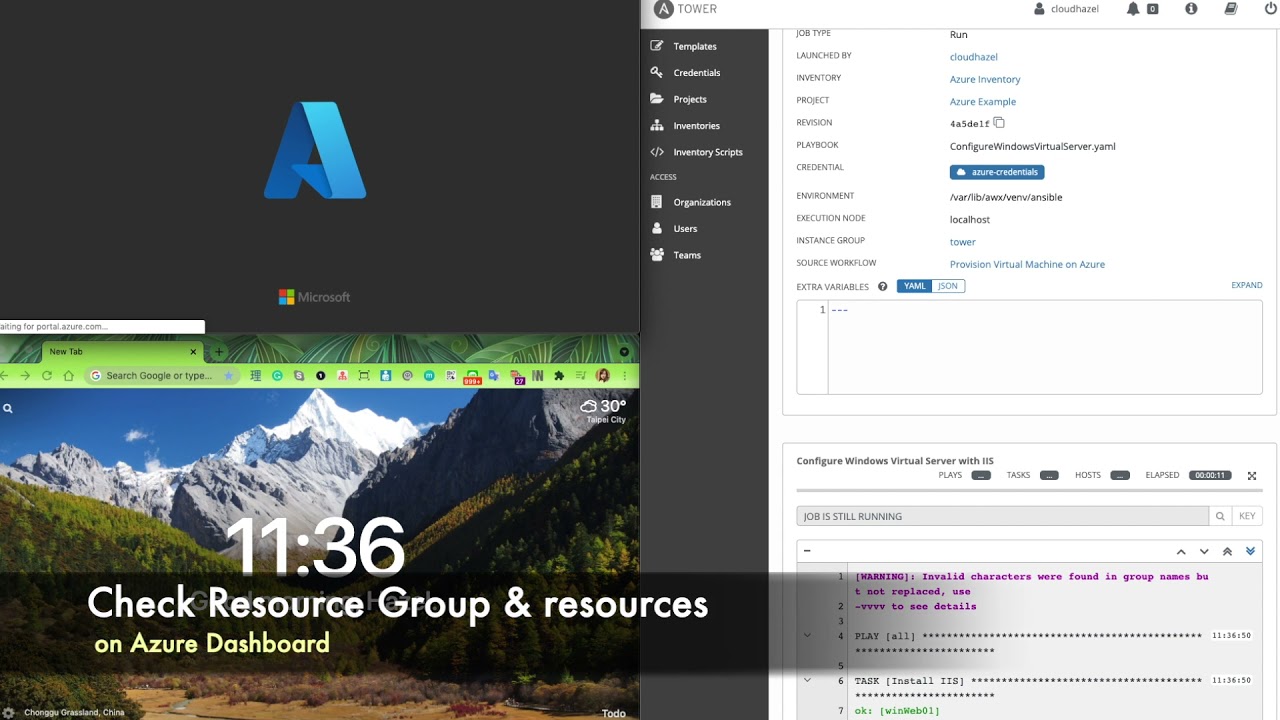Click the ok: [winWeb01] output line
The image size is (1280, 720).
click(x=897, y=711)
